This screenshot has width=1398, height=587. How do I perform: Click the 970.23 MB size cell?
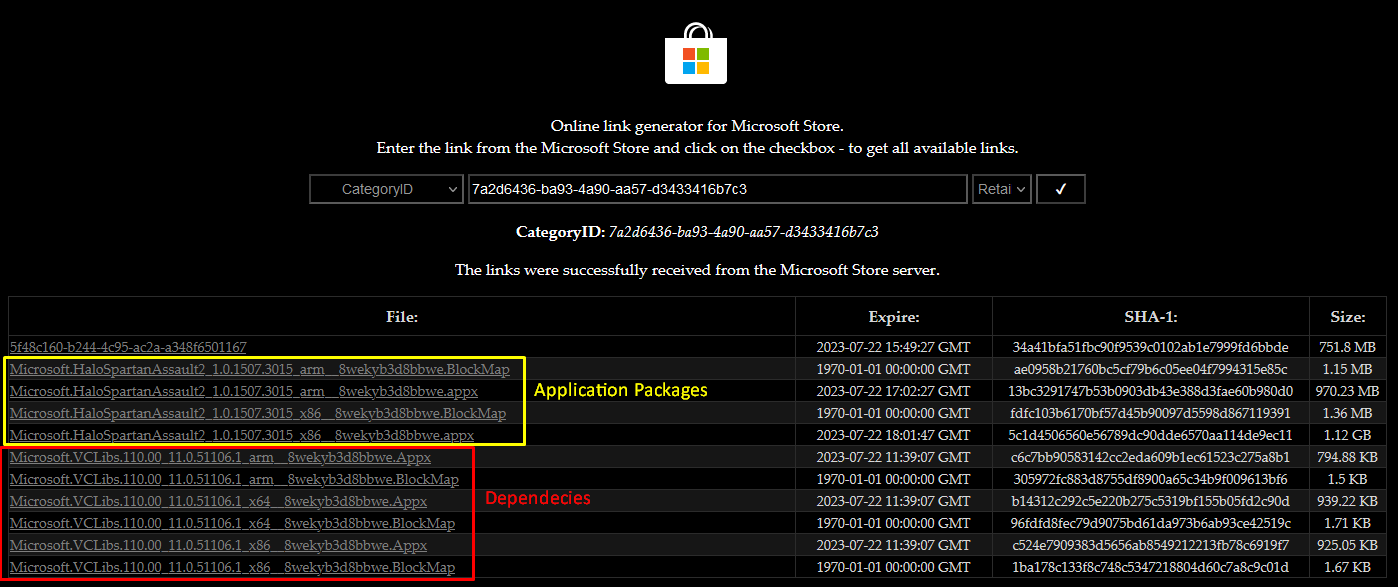1348,391
